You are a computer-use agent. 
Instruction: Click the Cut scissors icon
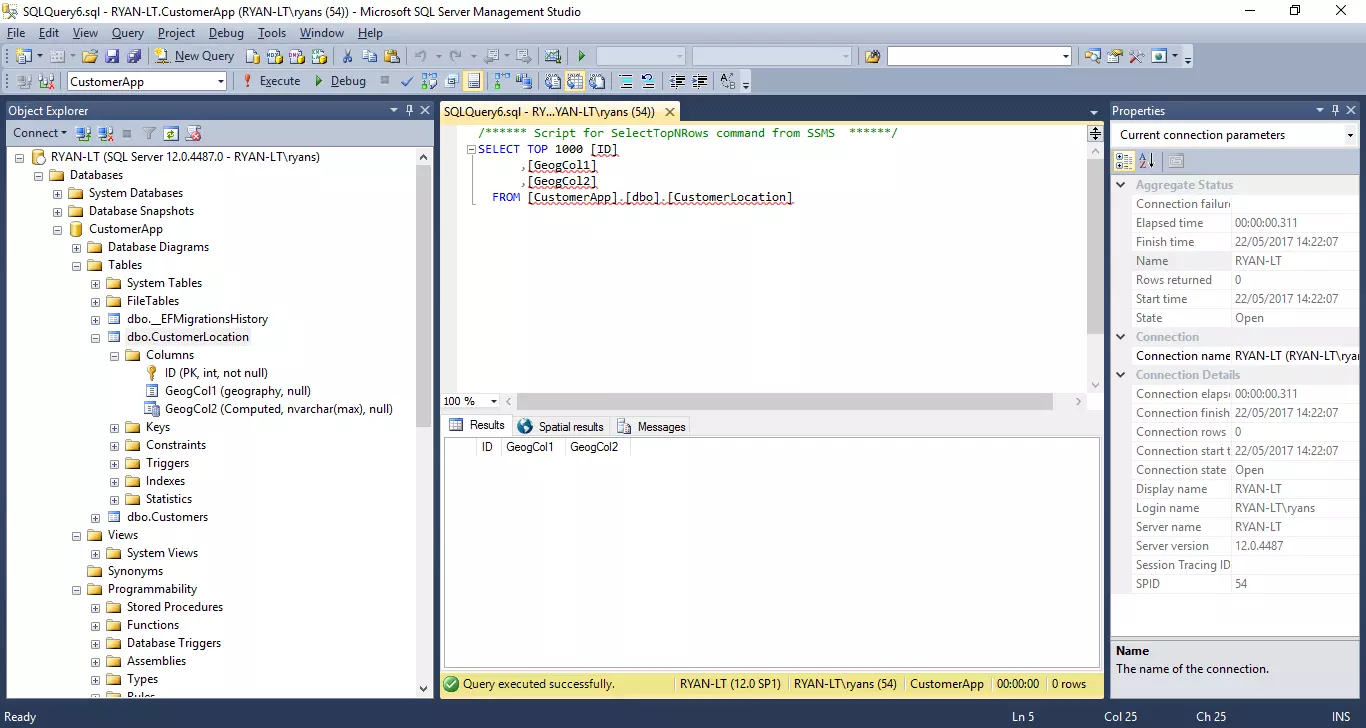347,56
